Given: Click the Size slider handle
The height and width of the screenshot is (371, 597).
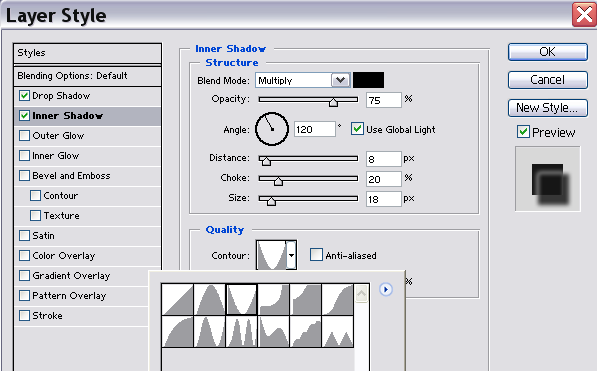Looking at the screenshot, I should click(x=271, y=201).
